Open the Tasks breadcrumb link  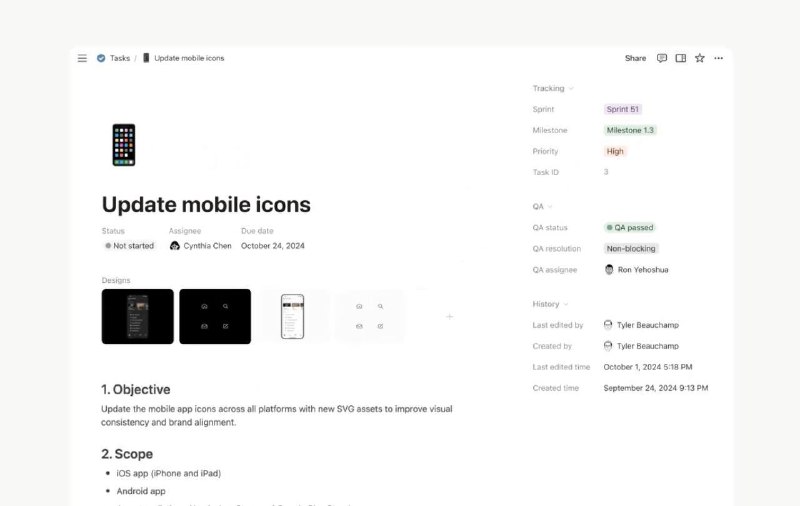click(x=120, y=58)
